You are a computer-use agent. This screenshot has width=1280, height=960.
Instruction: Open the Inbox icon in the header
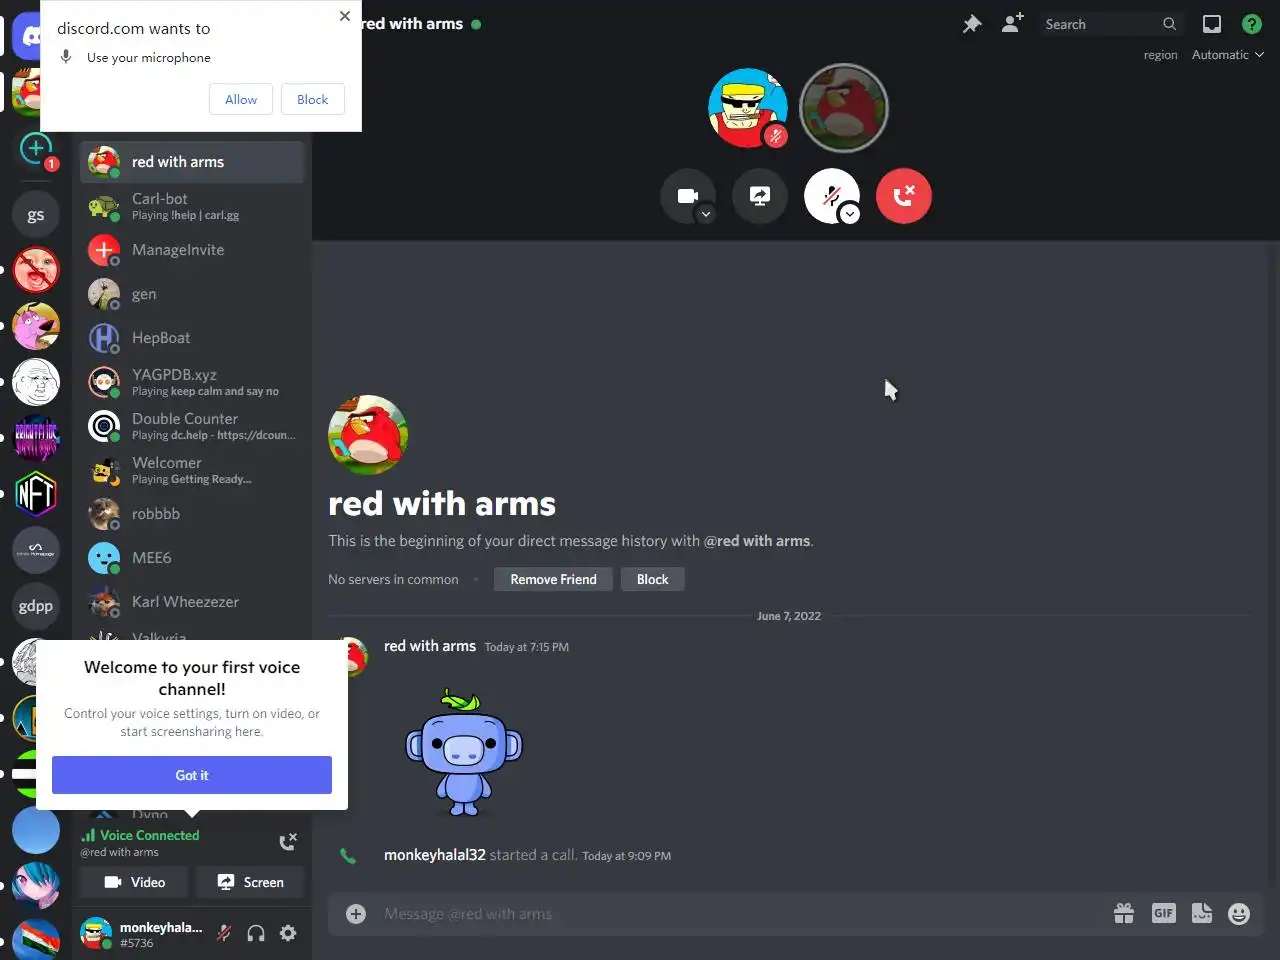coord(1211,24)
